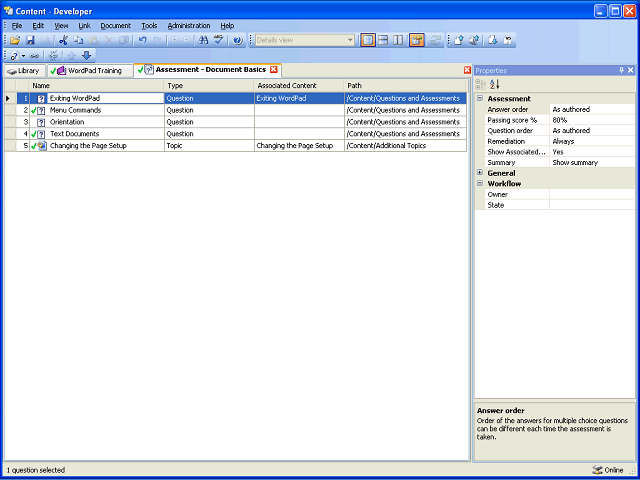Switch to horizontal split layout icon
640x480 pixels.
(x=383, y=40)
